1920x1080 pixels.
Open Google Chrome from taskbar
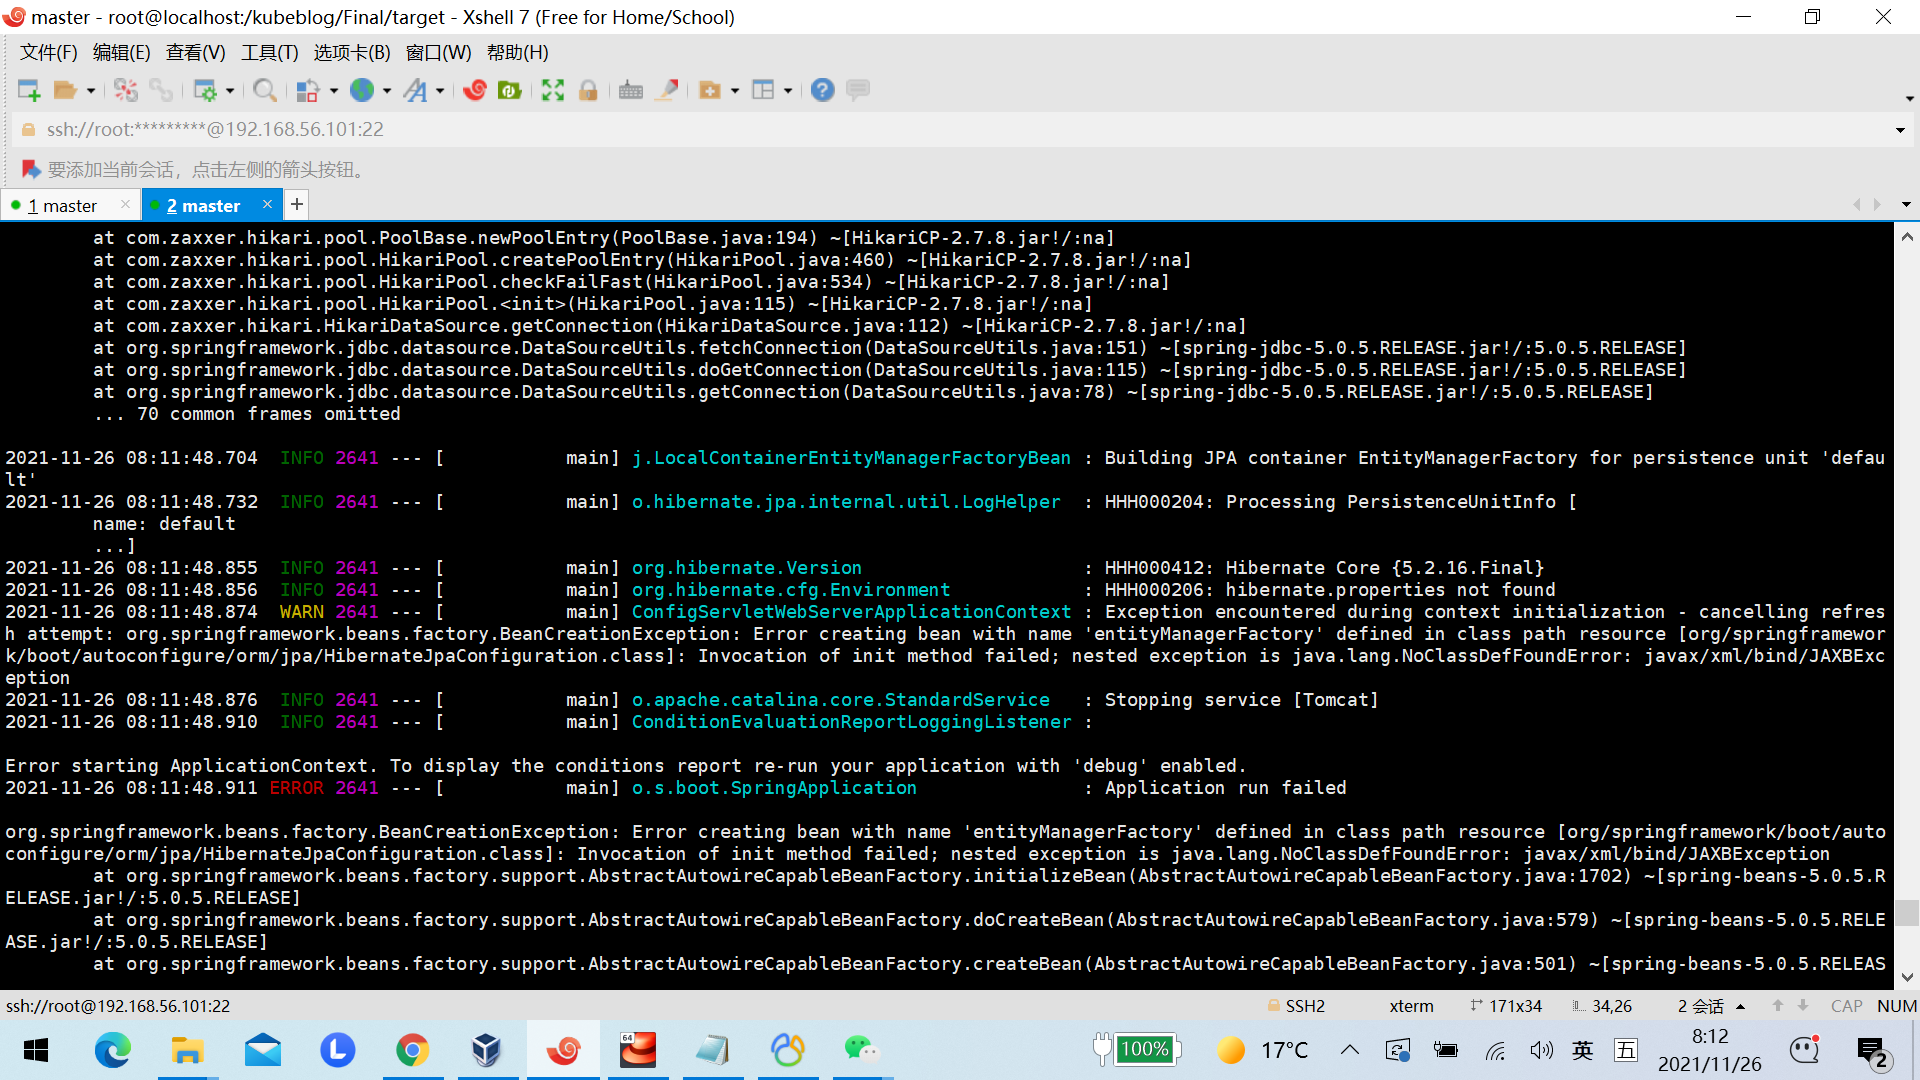412,1050
